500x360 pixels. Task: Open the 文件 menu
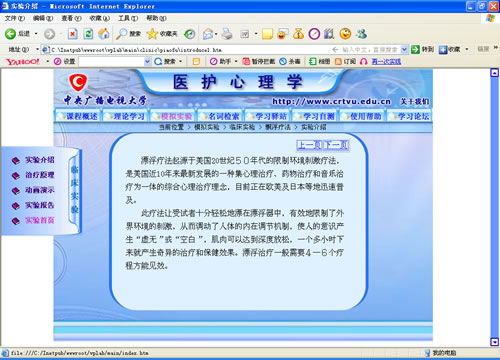coord(15,18)
